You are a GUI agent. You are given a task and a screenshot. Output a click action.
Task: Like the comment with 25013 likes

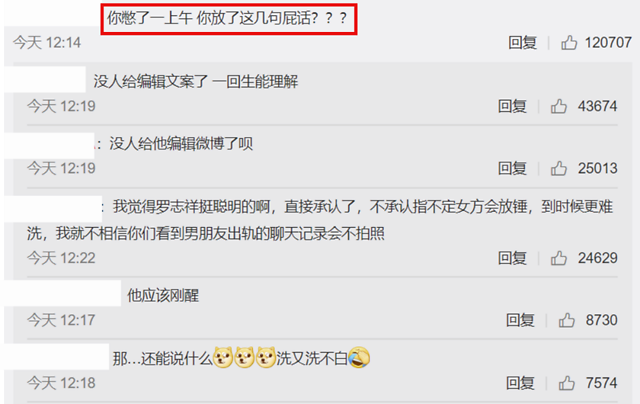point(559,168)
